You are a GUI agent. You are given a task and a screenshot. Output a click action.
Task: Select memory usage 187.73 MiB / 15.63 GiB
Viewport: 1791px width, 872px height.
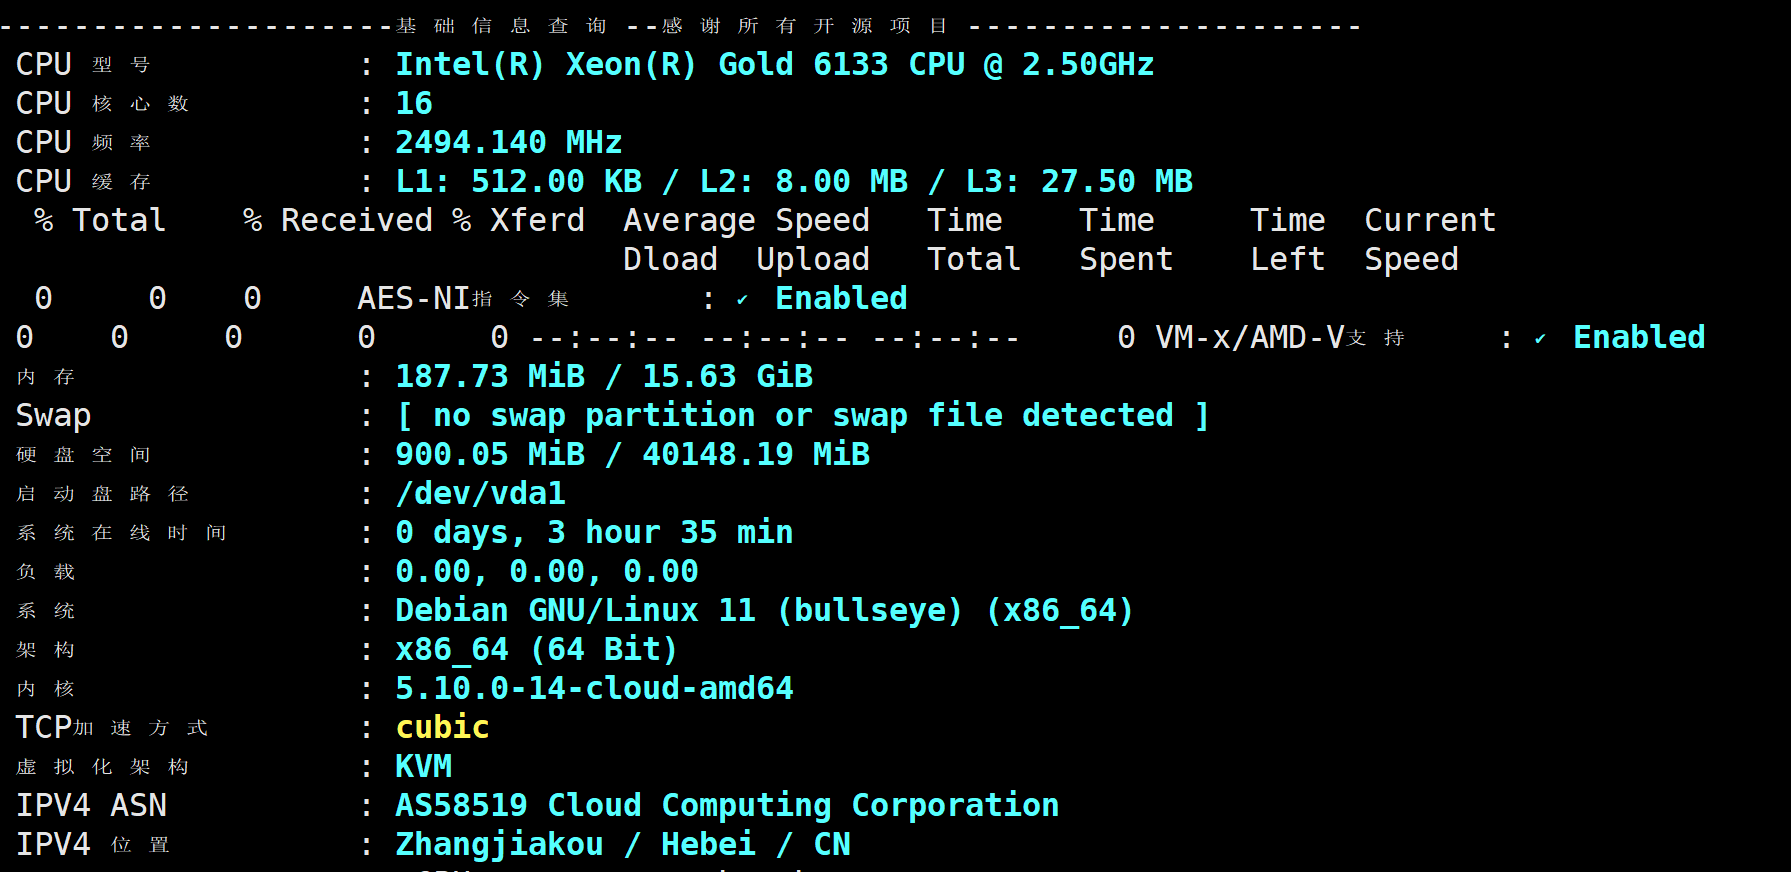604,376
